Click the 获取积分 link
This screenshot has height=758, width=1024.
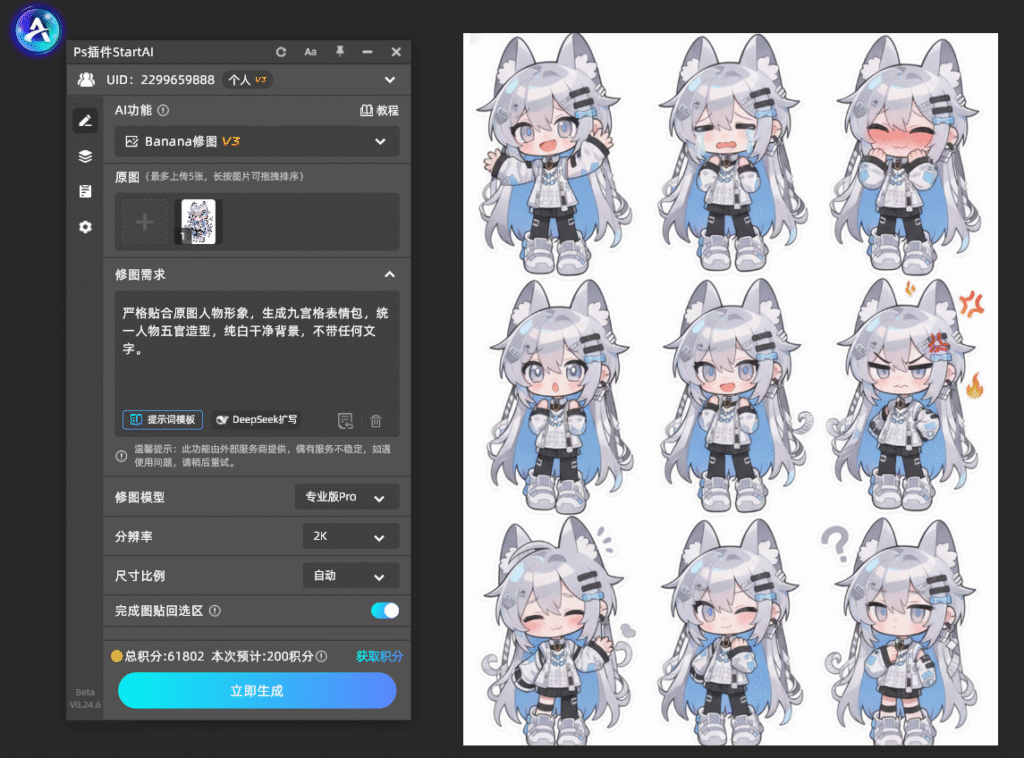coord(379,656)
